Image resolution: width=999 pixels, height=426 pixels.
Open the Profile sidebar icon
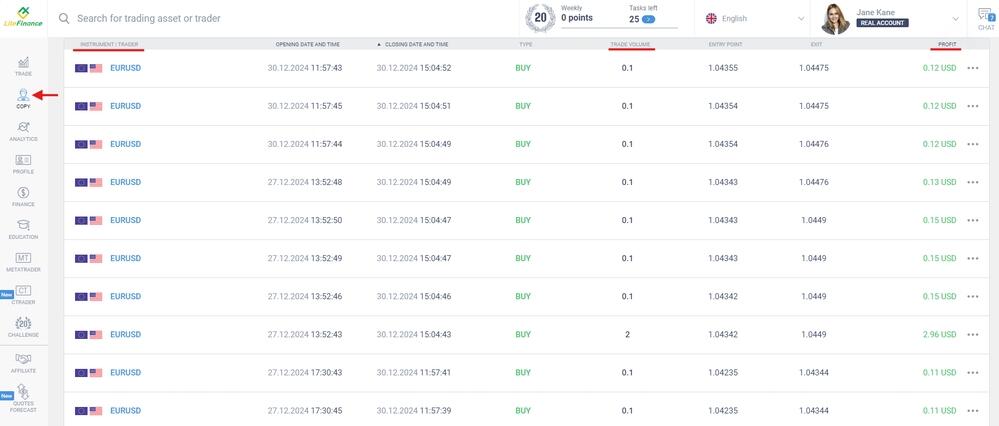click(x=23, y=164)
